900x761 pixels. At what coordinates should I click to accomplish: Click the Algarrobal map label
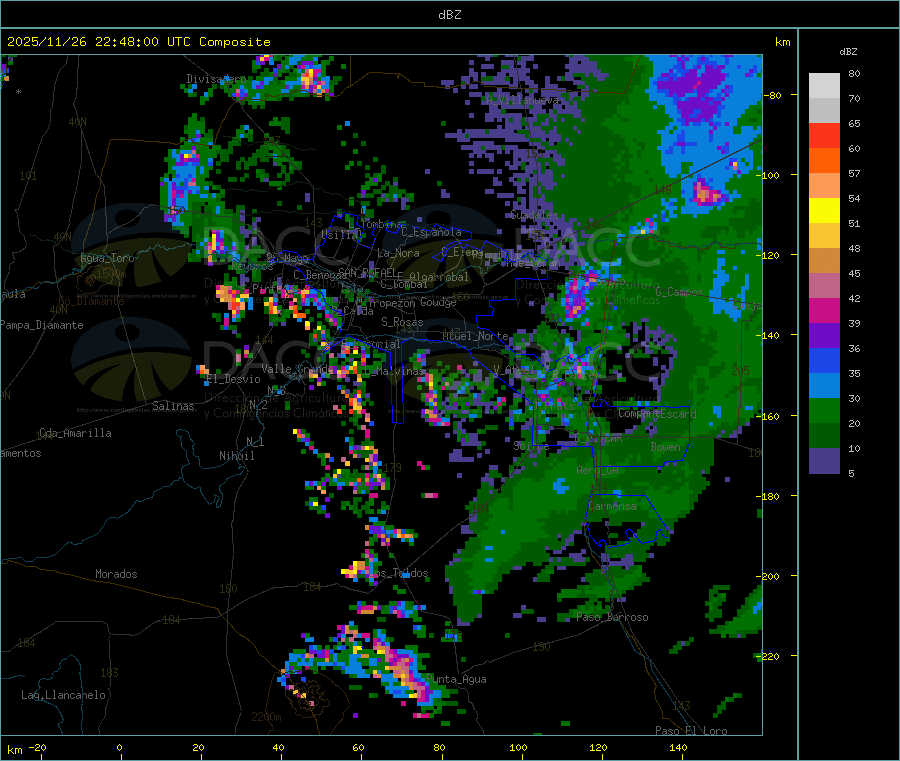coord(439,278)
